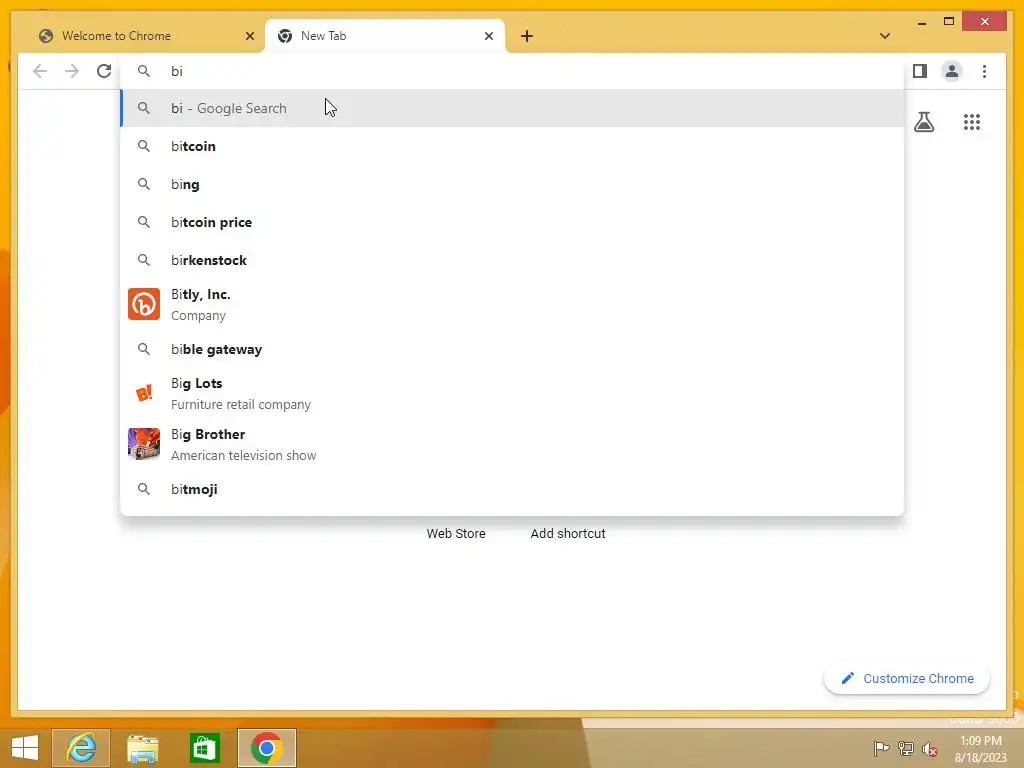Image resolution: width=1024 pixels, height=768 pixels.
Task: Click the Customize Chrome button
Action: [x=907, y=679]
